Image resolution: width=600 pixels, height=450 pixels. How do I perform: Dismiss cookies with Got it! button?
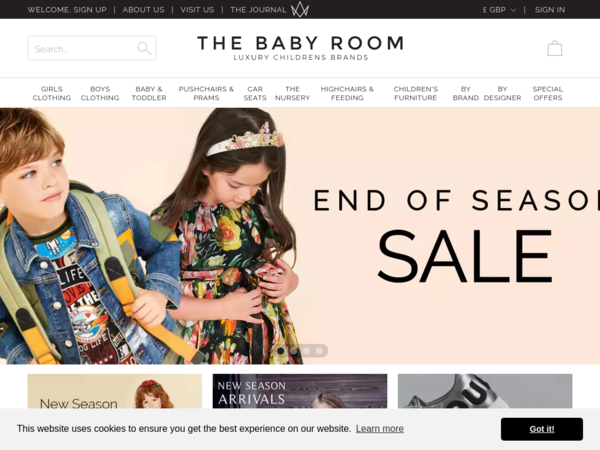(x=542, y=429)
